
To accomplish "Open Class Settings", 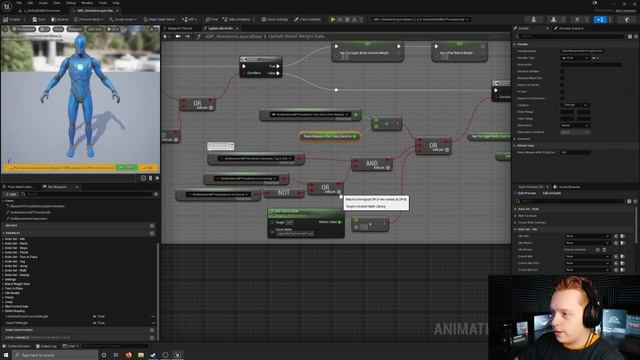I will pos(275,19).
